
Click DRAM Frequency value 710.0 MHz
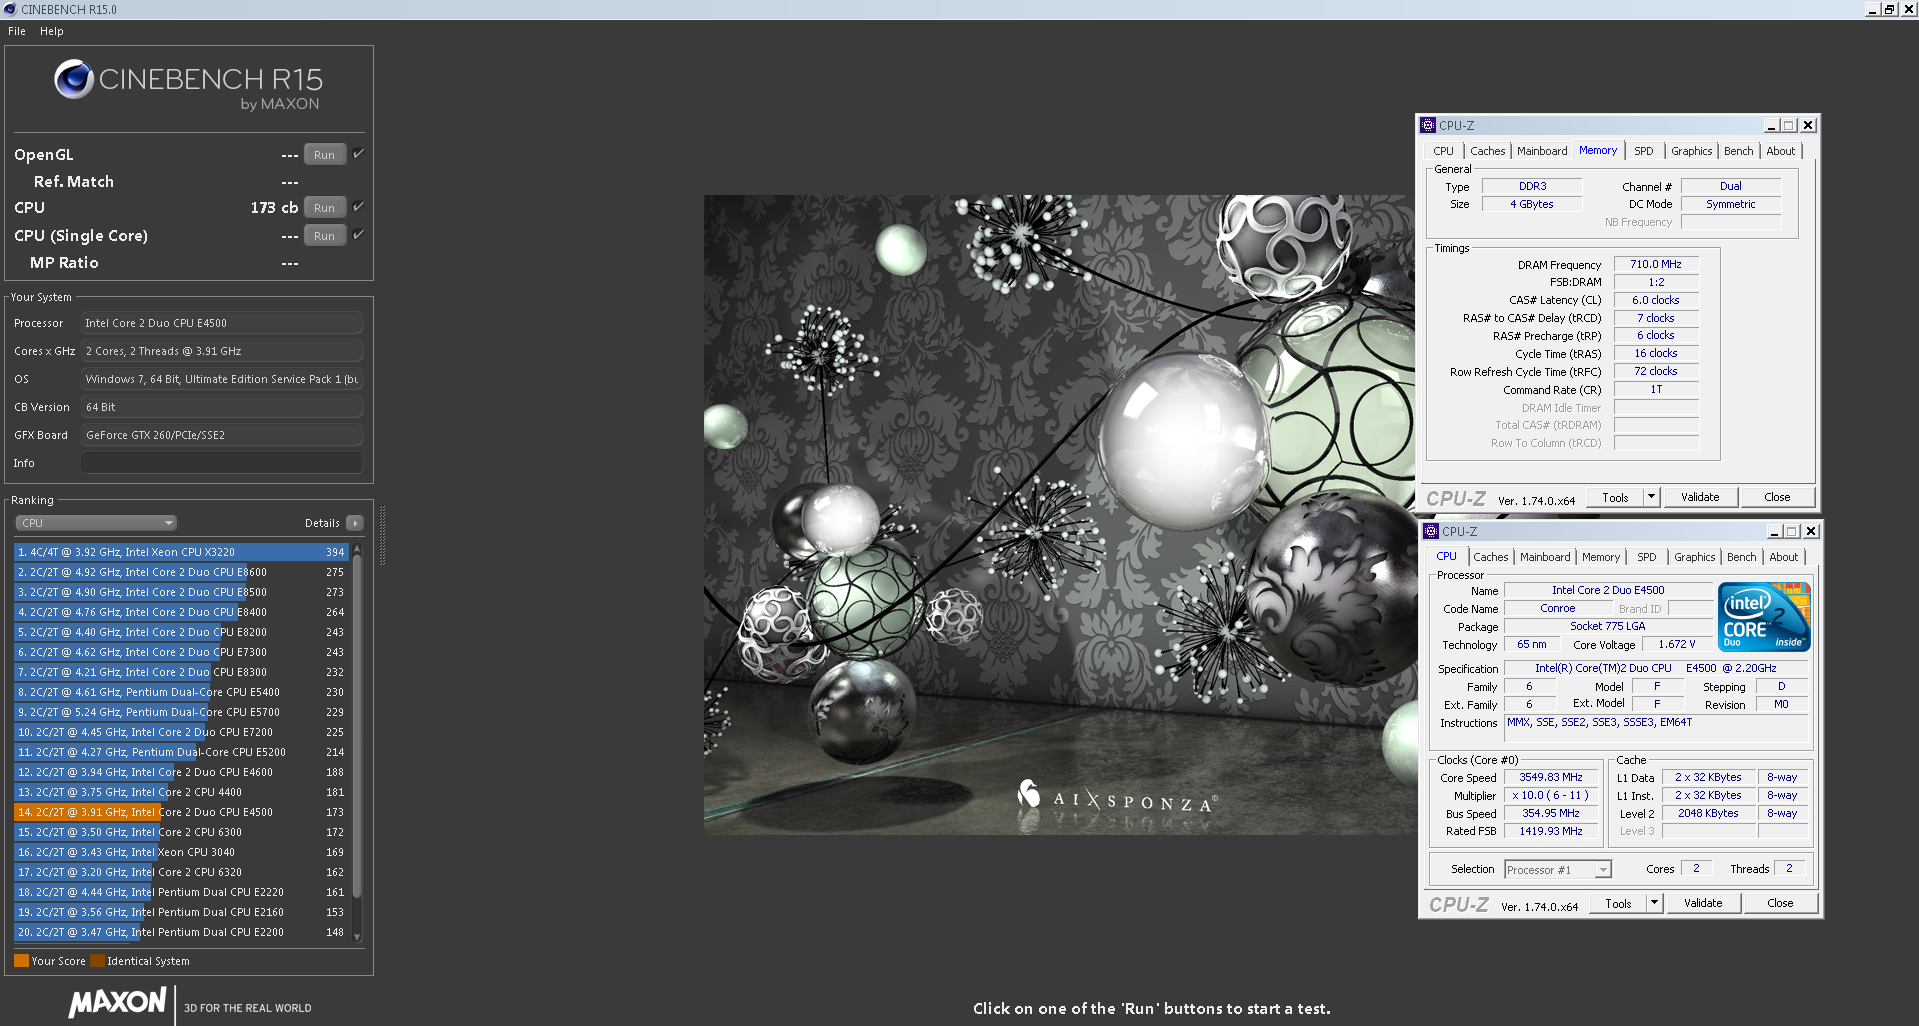(x=1655, y=264)
